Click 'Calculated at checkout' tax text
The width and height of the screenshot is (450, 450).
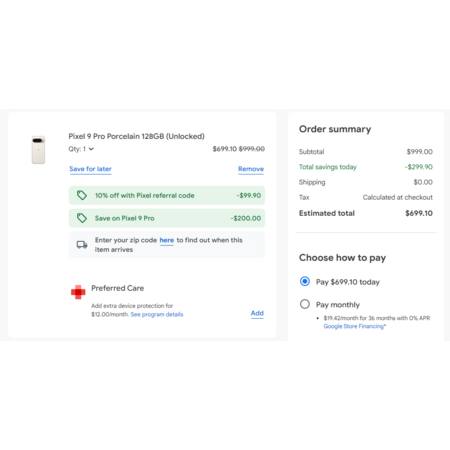coord(398,197)
